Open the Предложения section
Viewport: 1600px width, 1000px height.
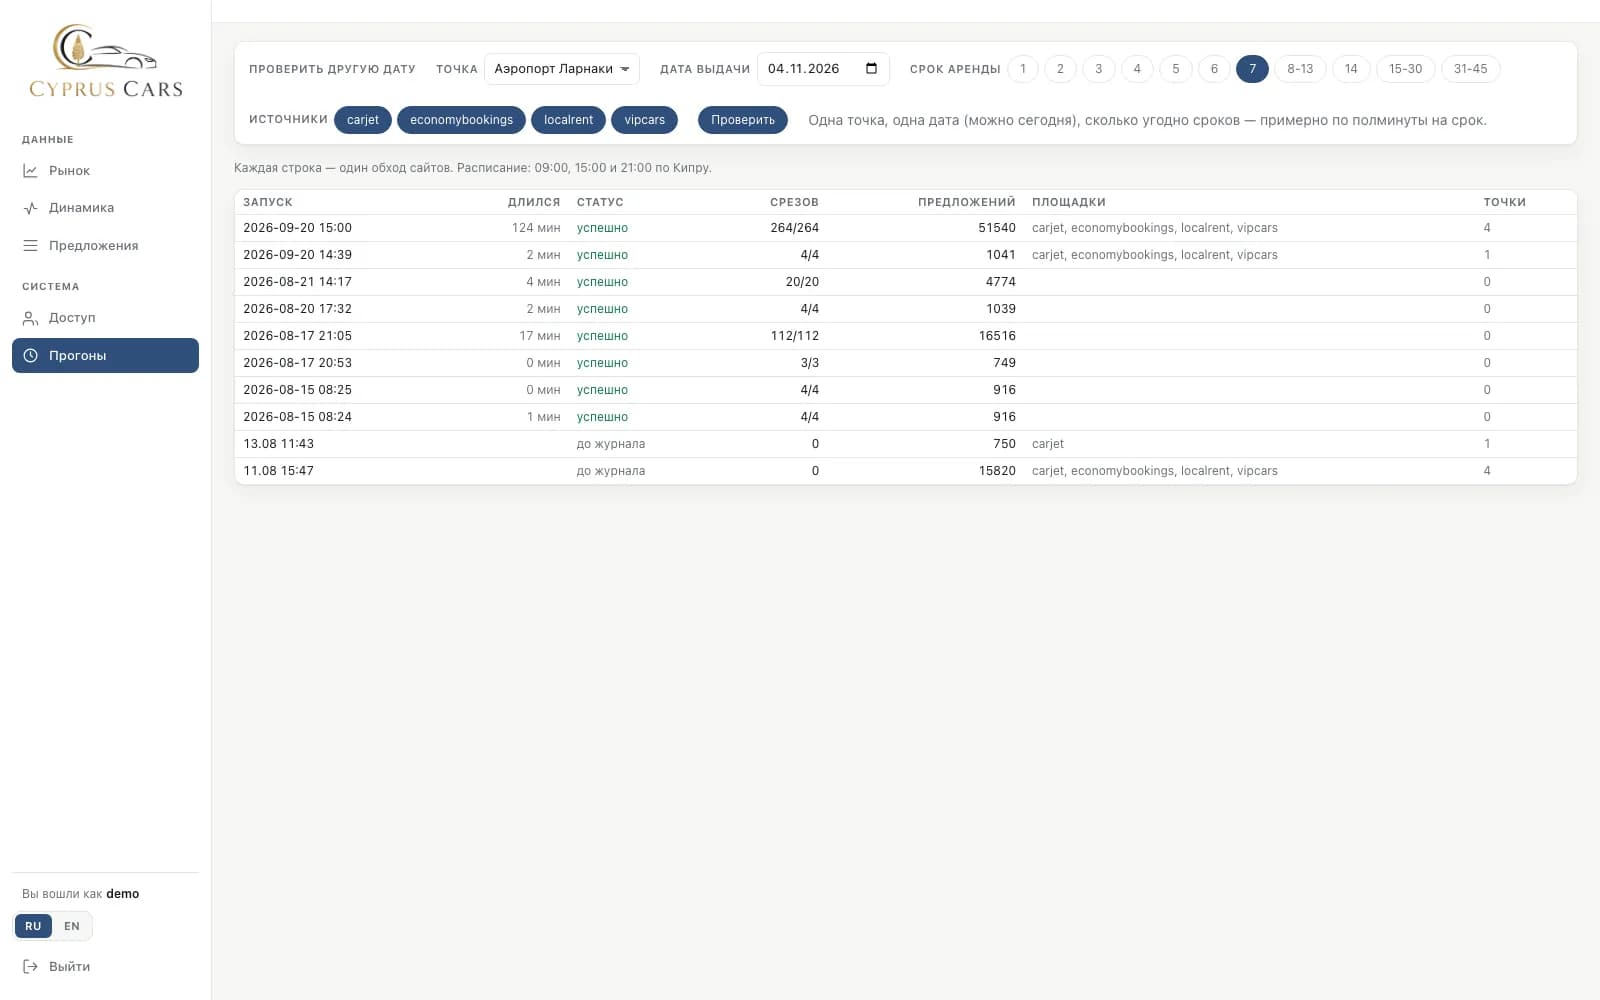105,246
